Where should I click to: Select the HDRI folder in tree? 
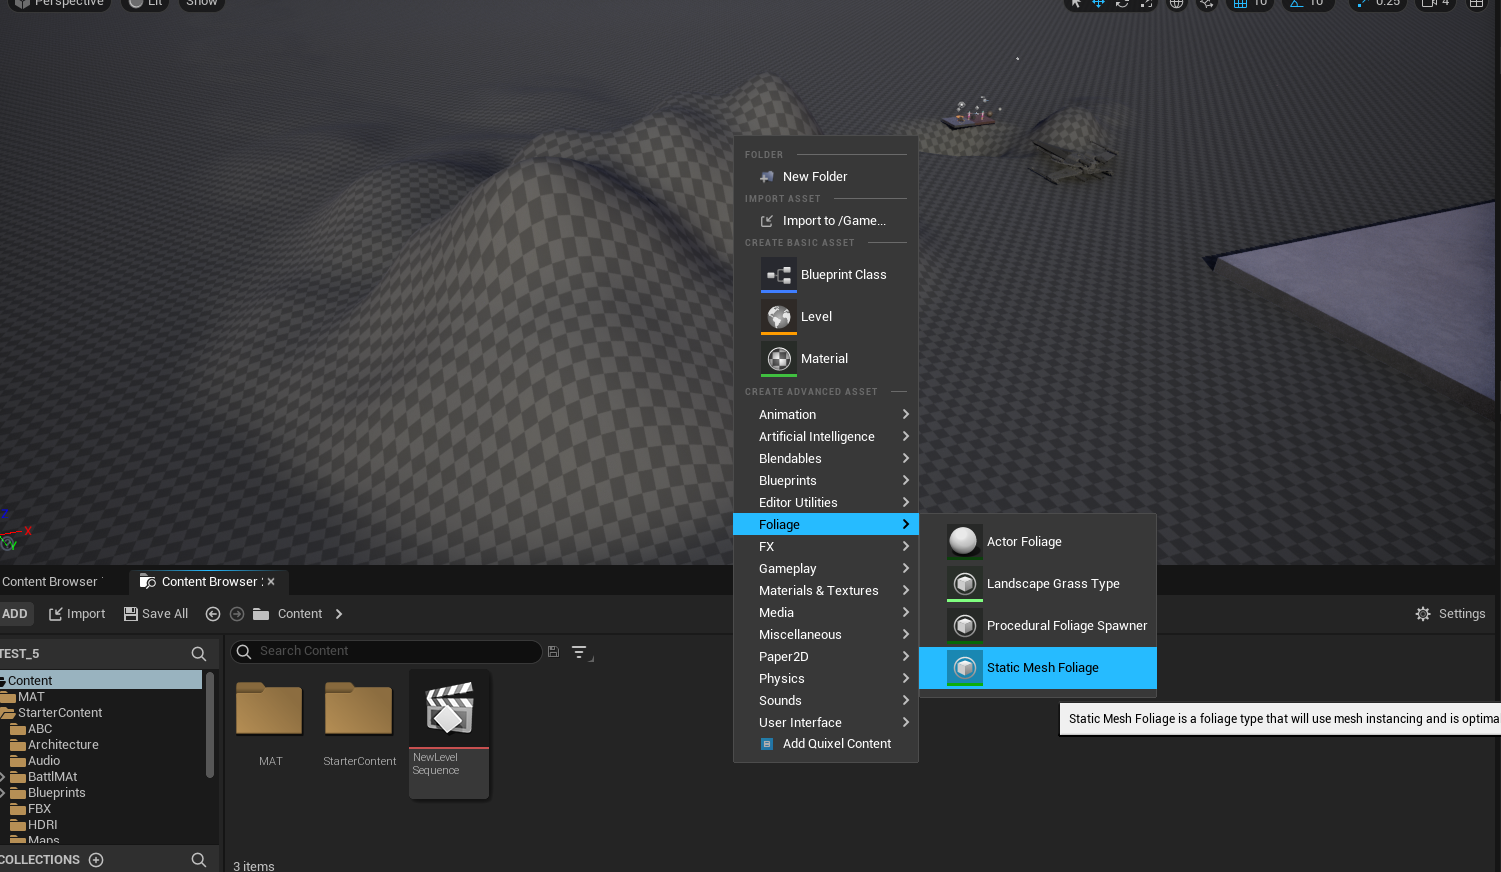pyautogui.click(x=42, y=824)
